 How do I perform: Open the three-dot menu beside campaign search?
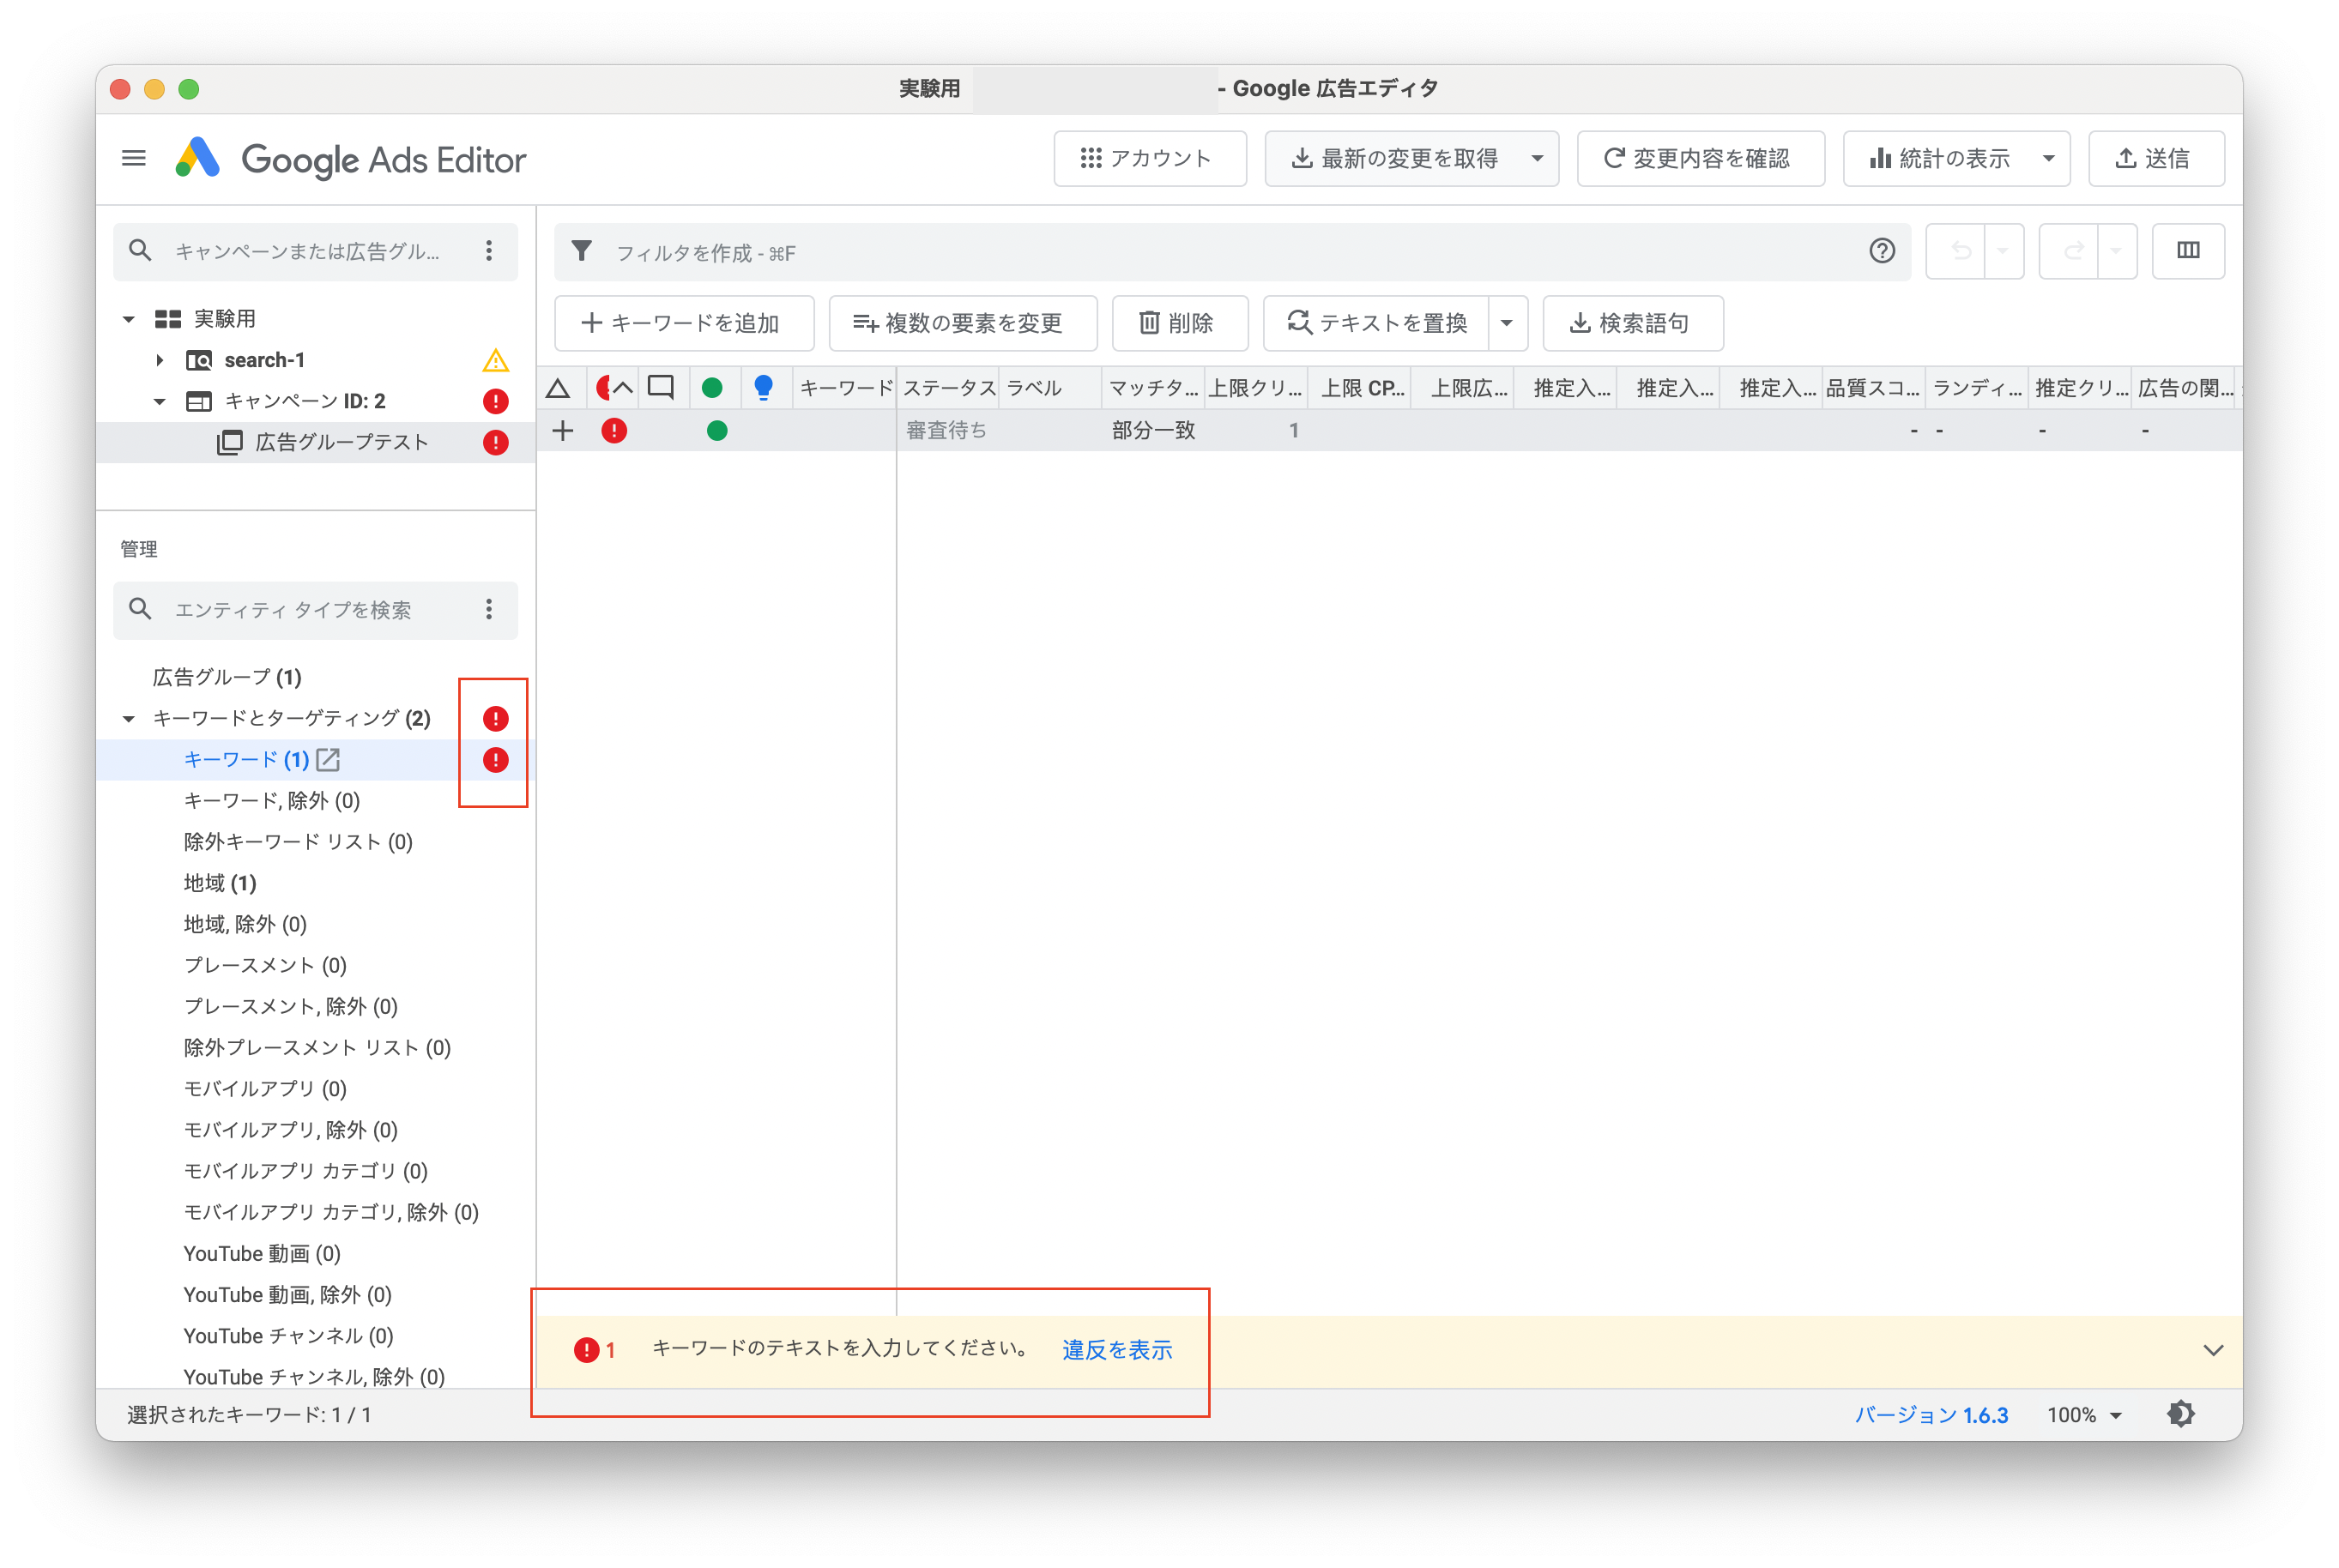[489, 251]
